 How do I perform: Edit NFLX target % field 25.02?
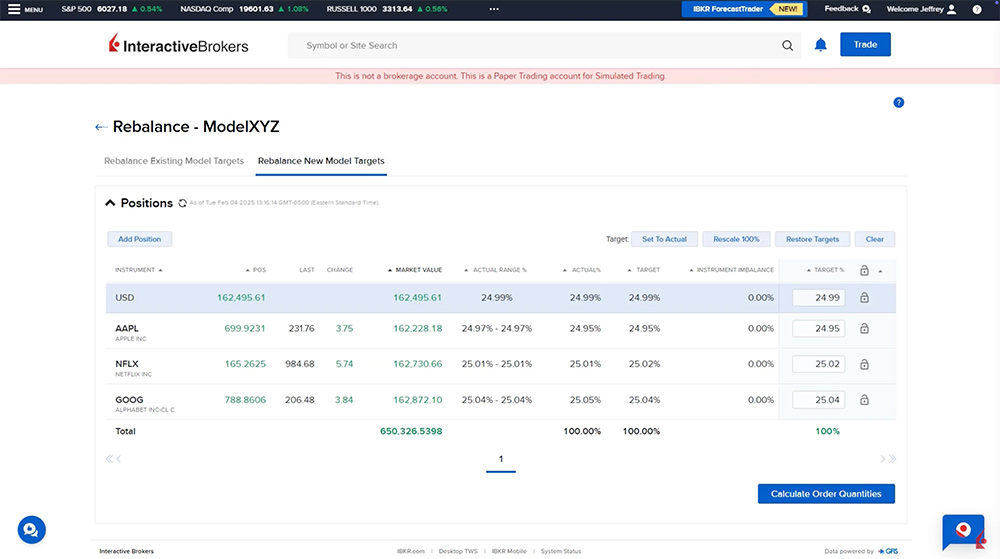point(819,364)
